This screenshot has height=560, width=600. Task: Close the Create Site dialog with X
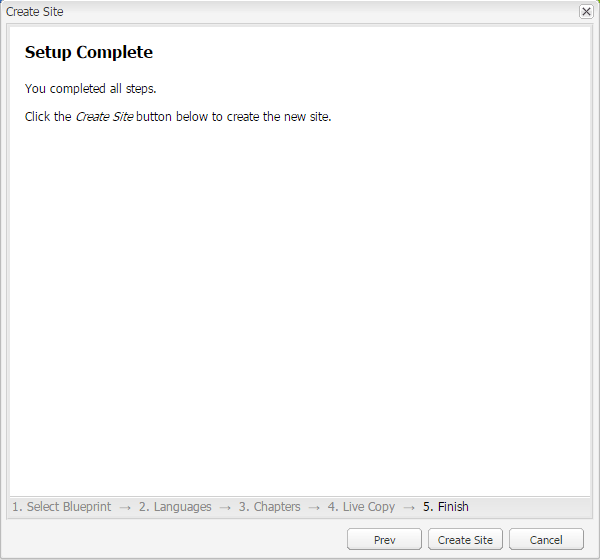pos(586,12)
